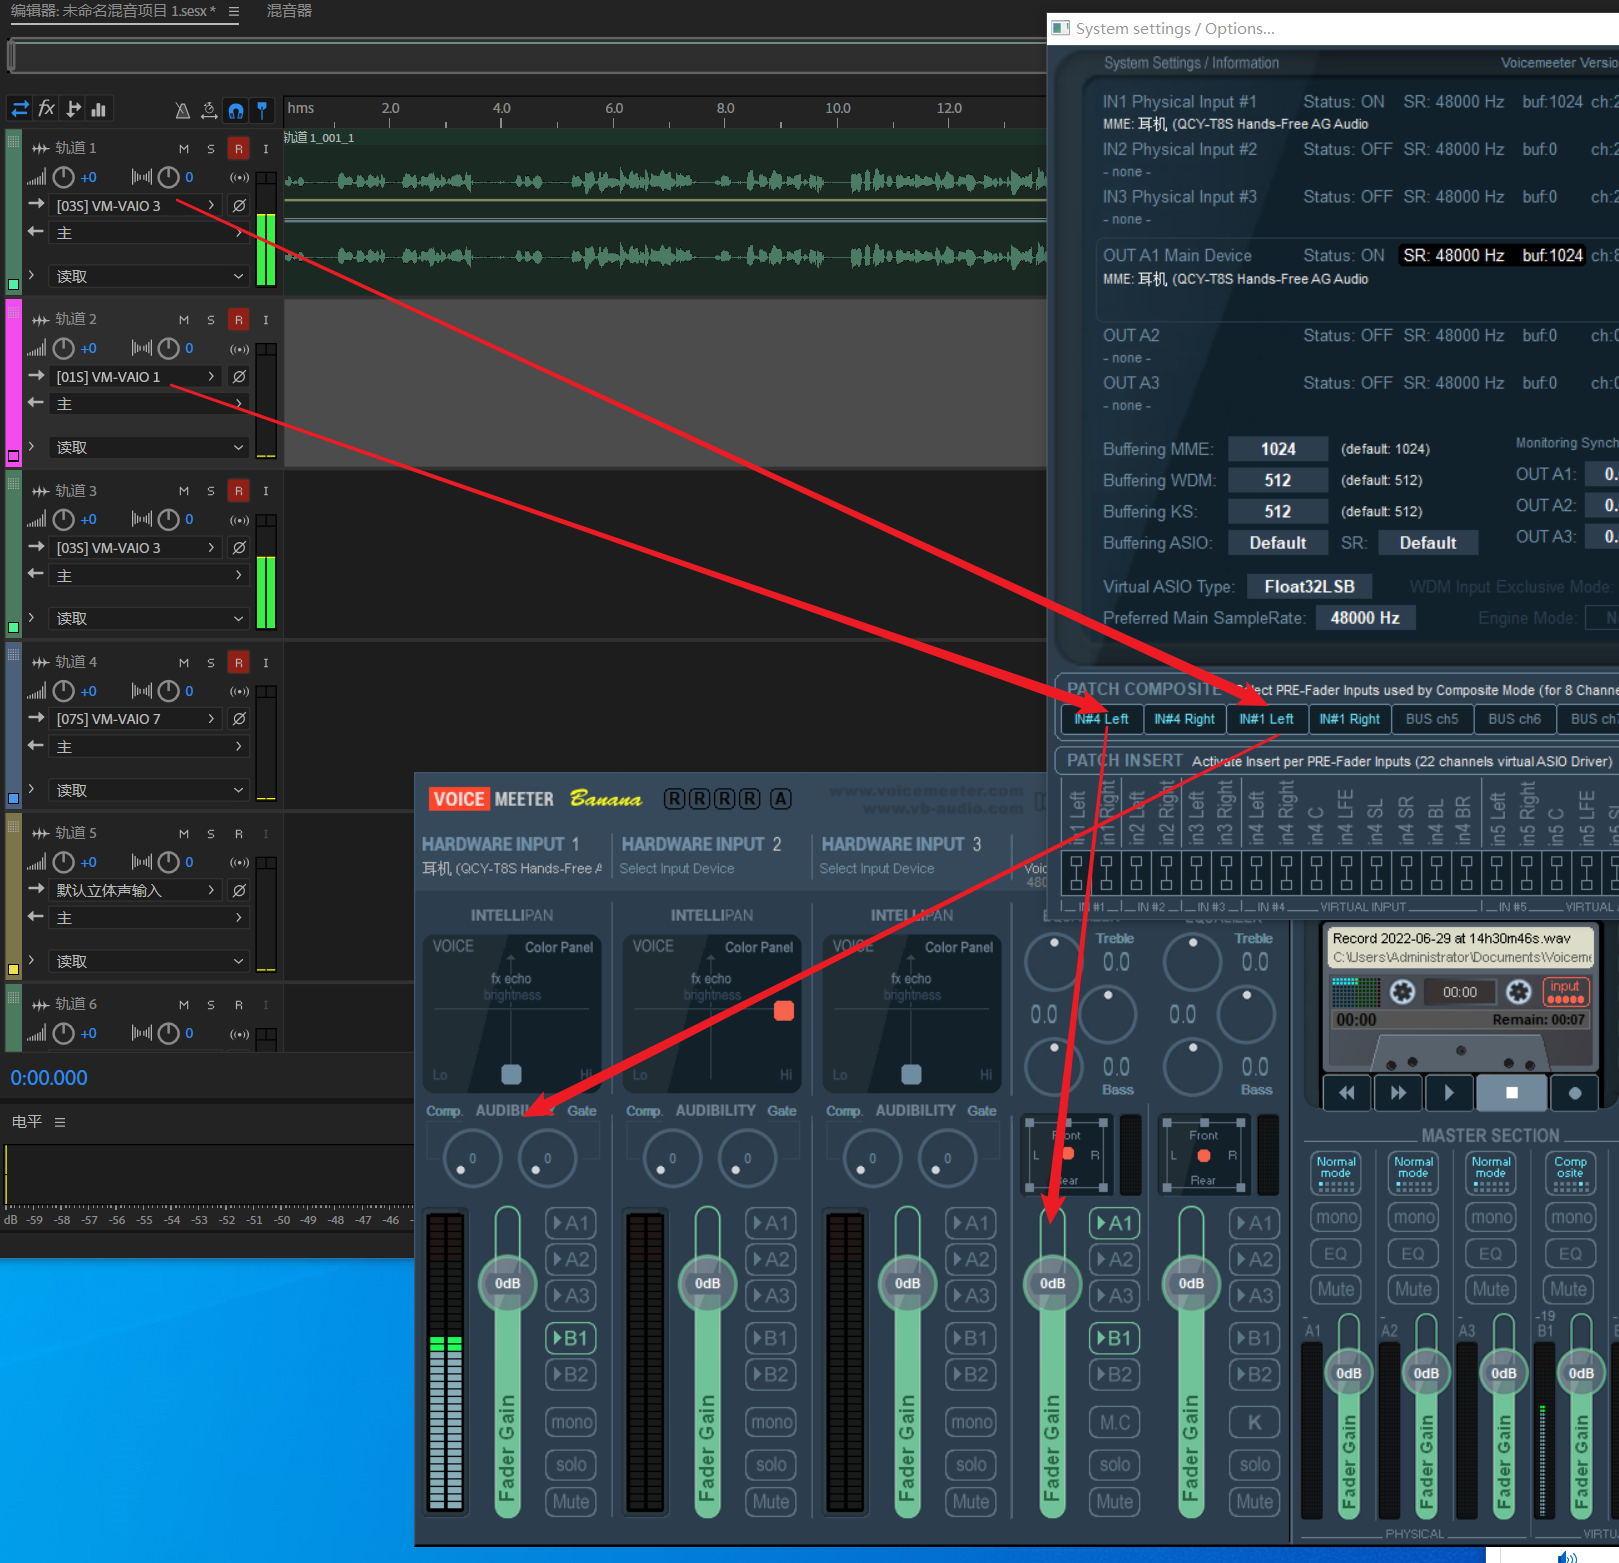The image size is (1619, 1563).
Task: Click the fx effects icon in multitrack toolbar
Action: (x=46, y=109)
